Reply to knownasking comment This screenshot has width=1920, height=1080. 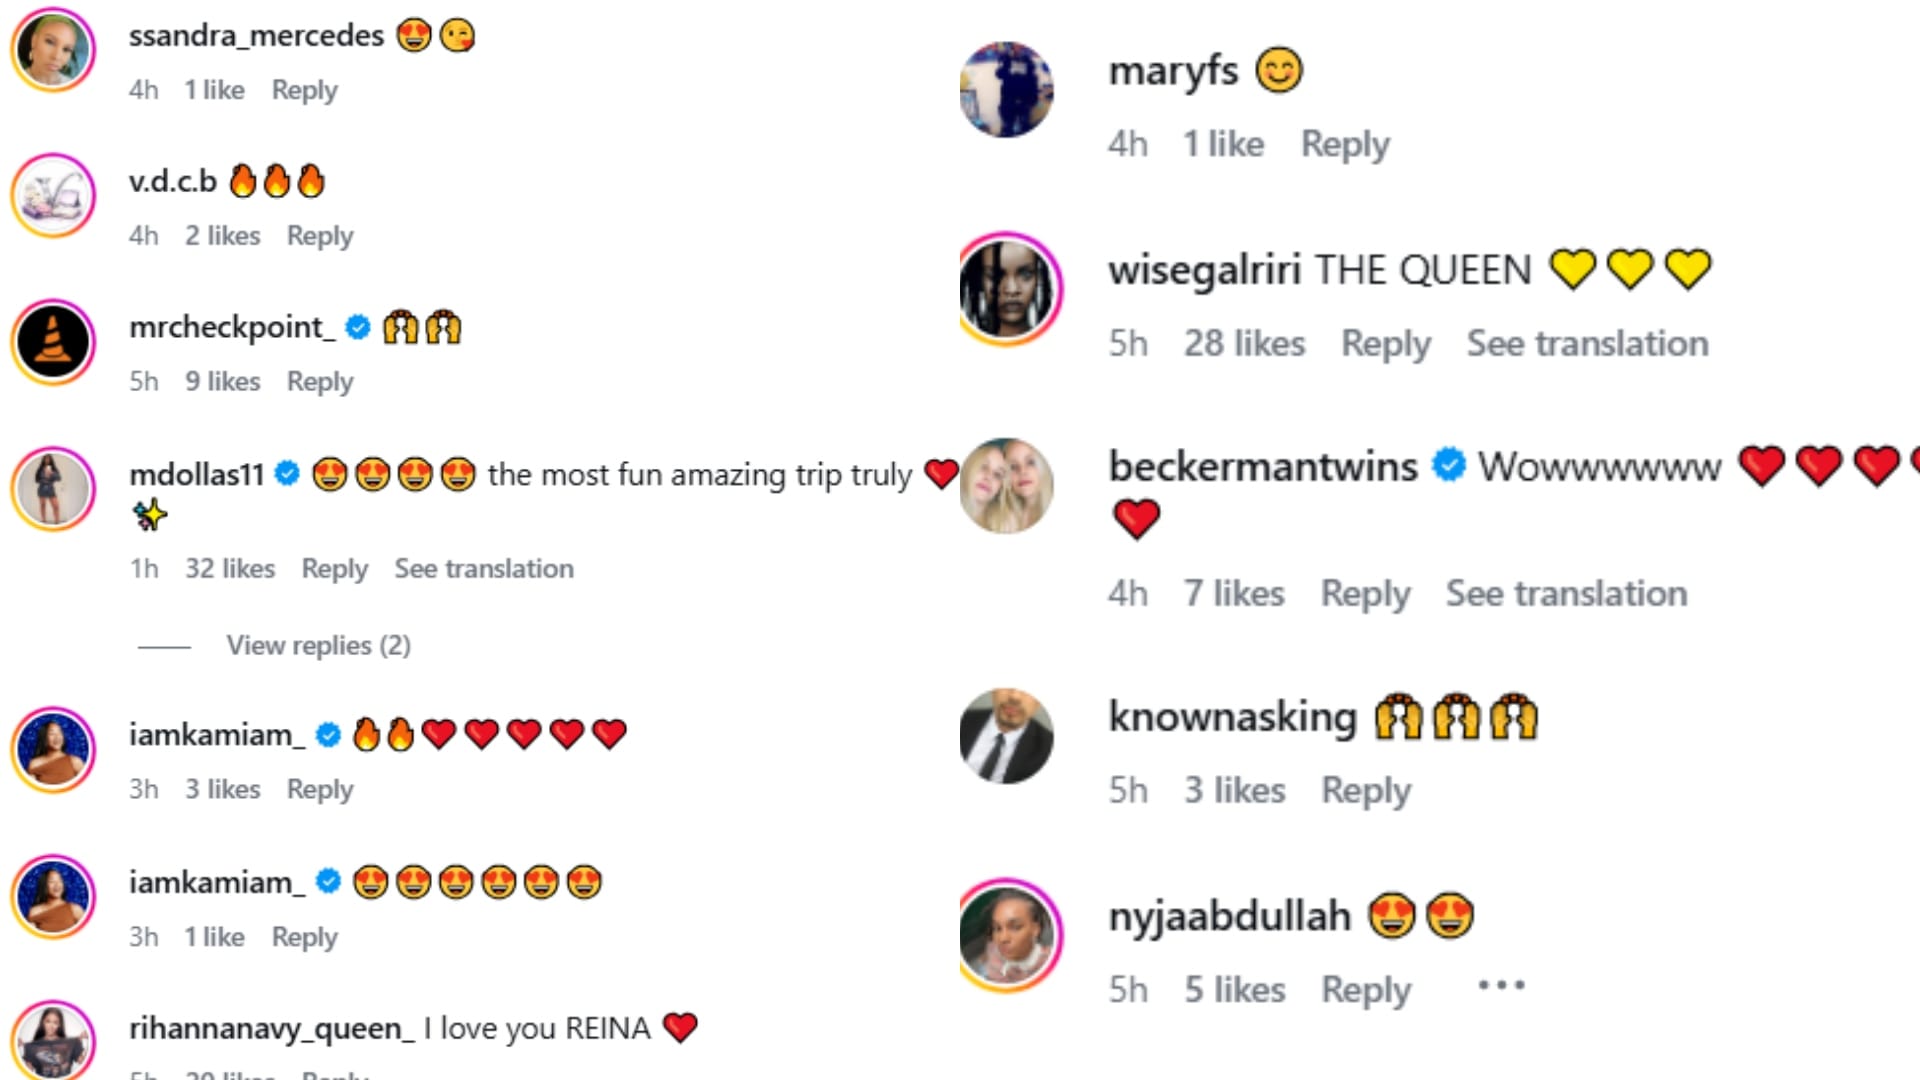click(x=1365, y=791)
